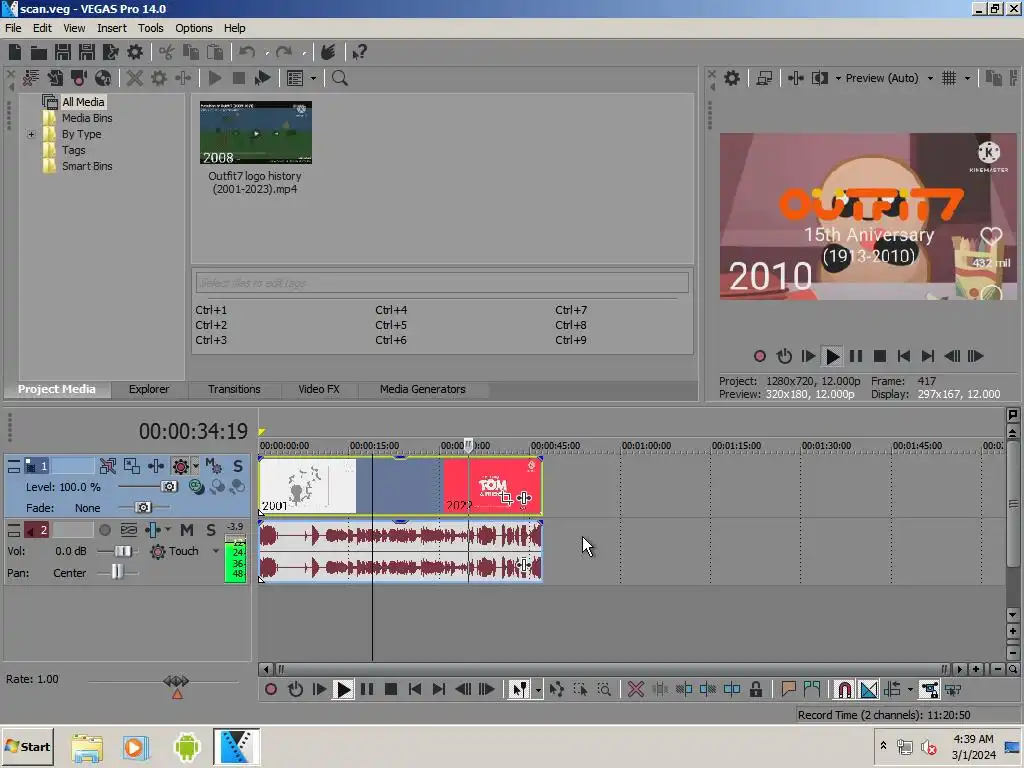The height and width of the screenshot is (768, 1024).
Task: Open the Touch automation mode dropdown
Action: coord(216,551)
